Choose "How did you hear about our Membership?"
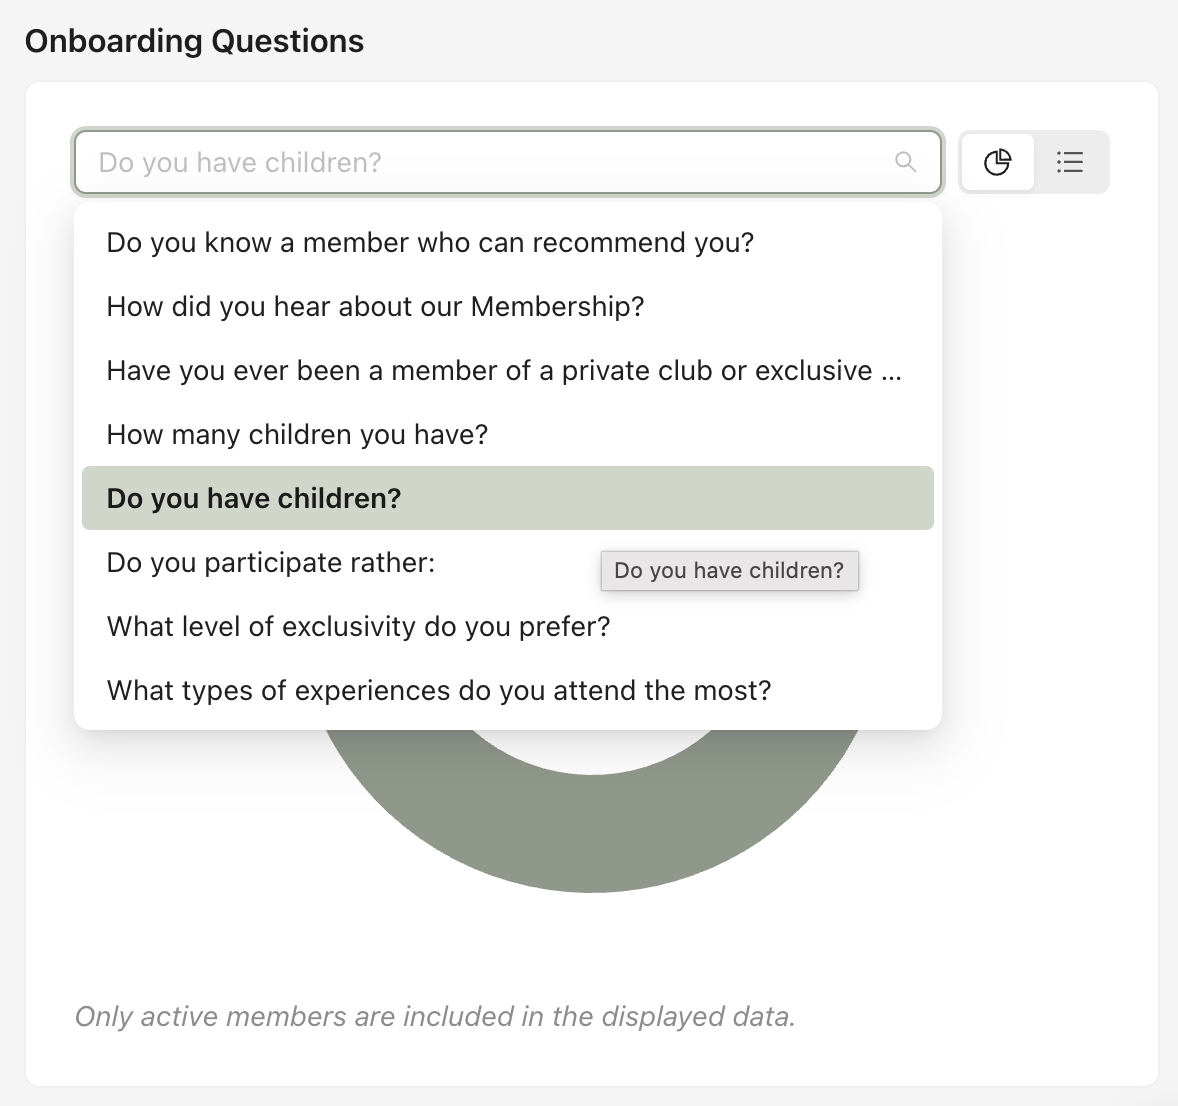The height and width of the screenshot is (1106, 1178). (x=375, y=307)
